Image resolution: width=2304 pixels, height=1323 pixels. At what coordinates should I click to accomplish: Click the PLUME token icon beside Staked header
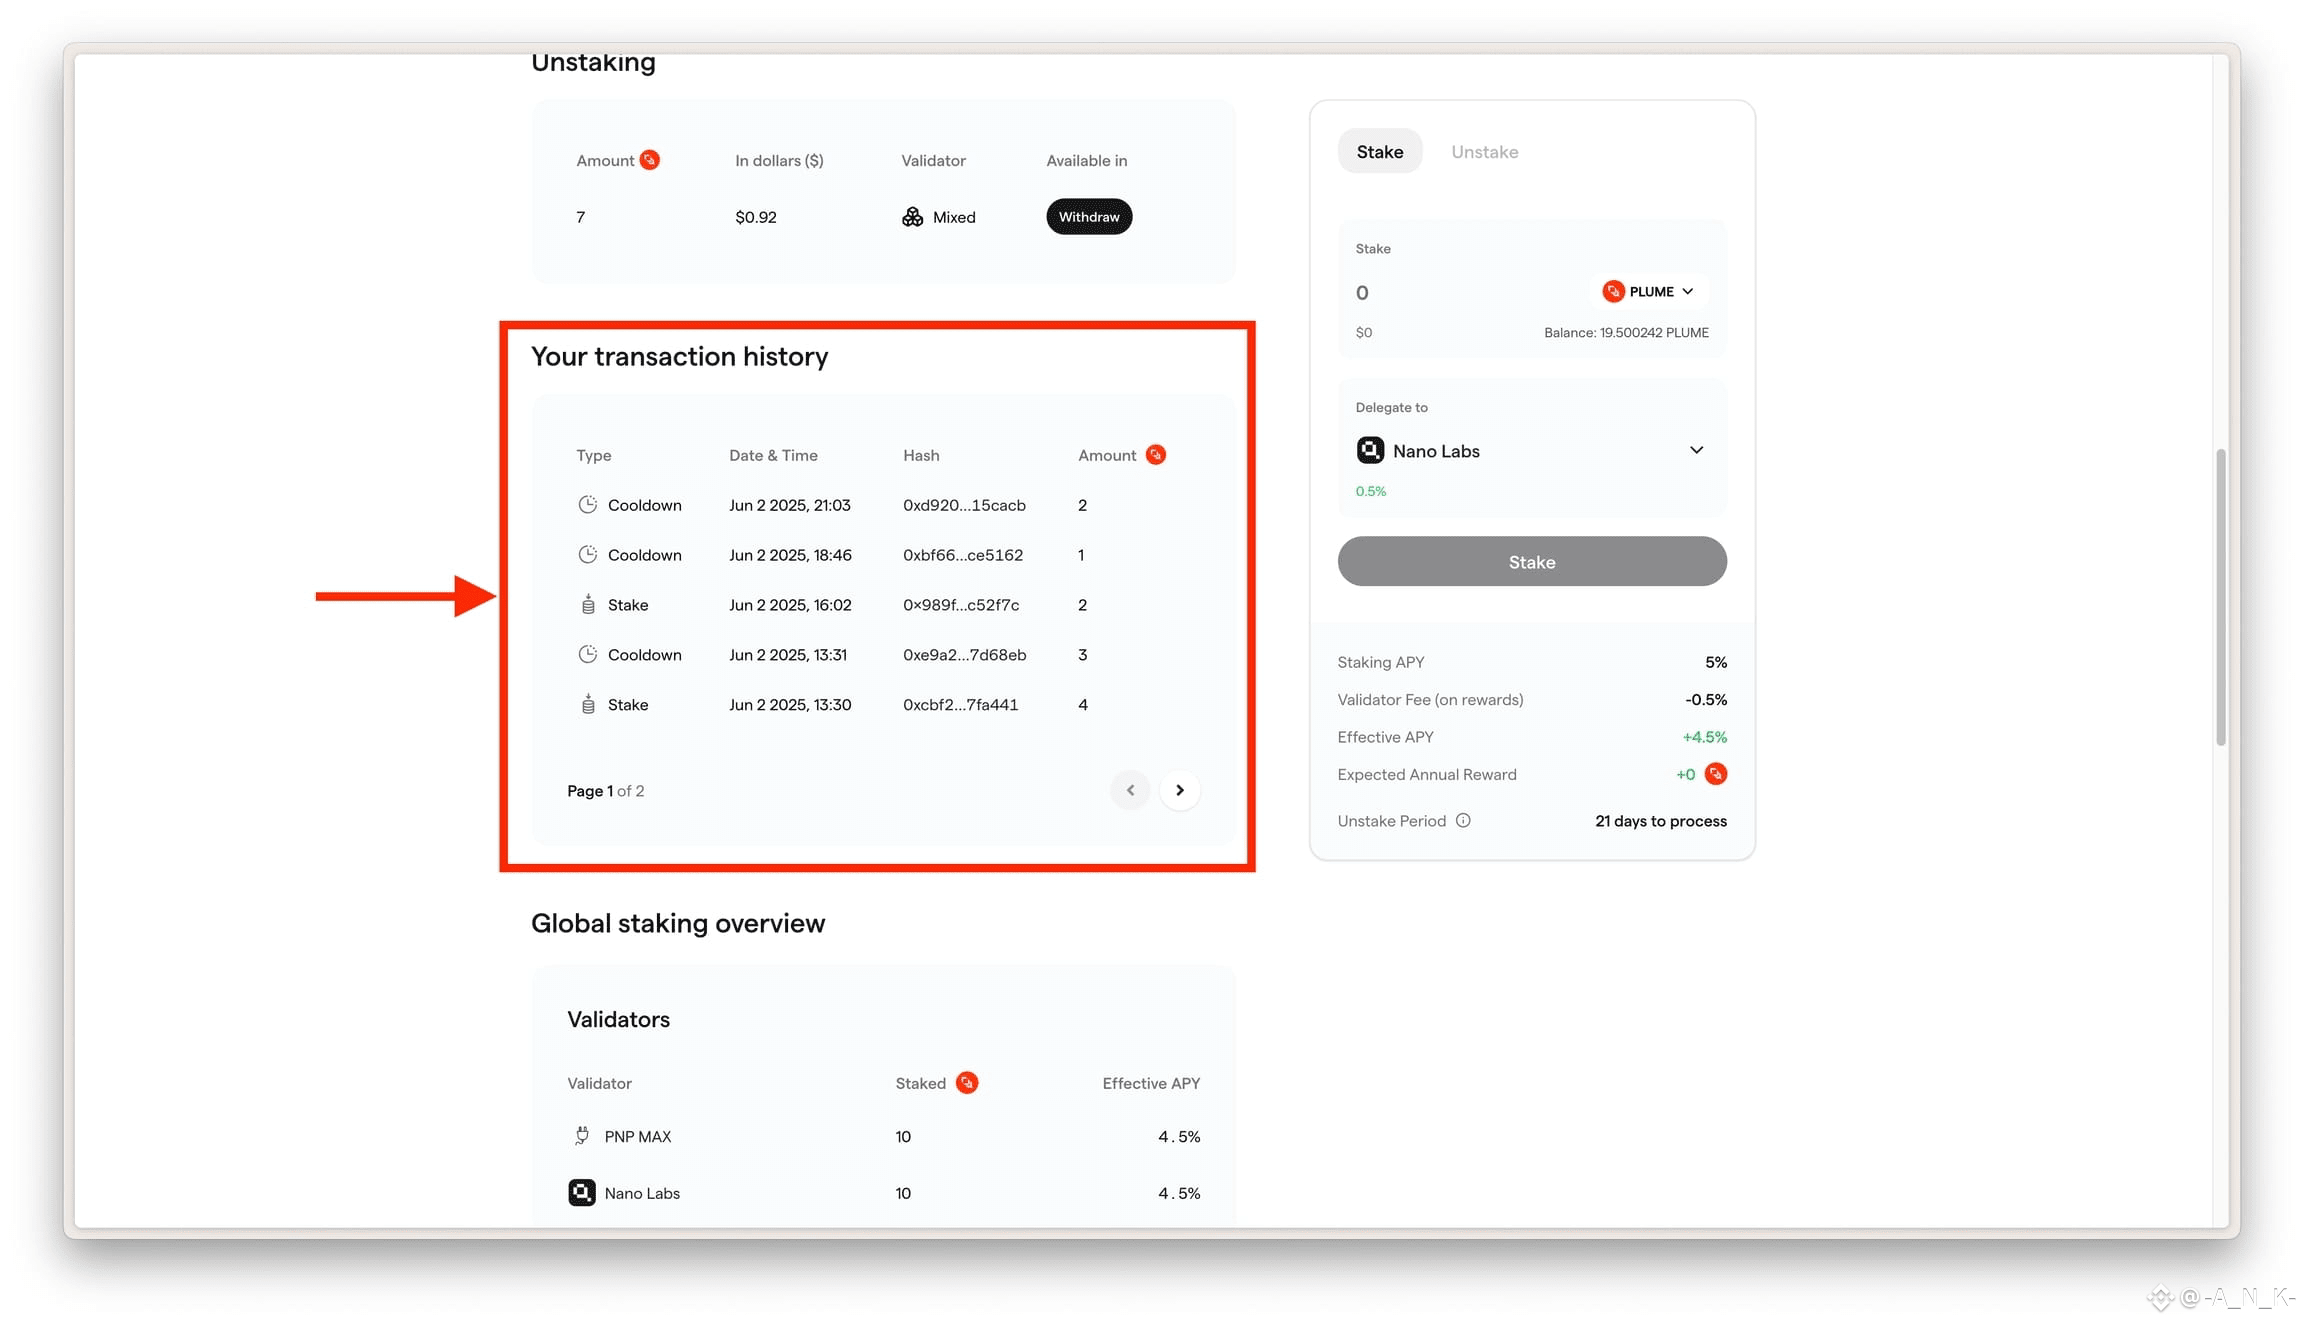point(966,1083)
